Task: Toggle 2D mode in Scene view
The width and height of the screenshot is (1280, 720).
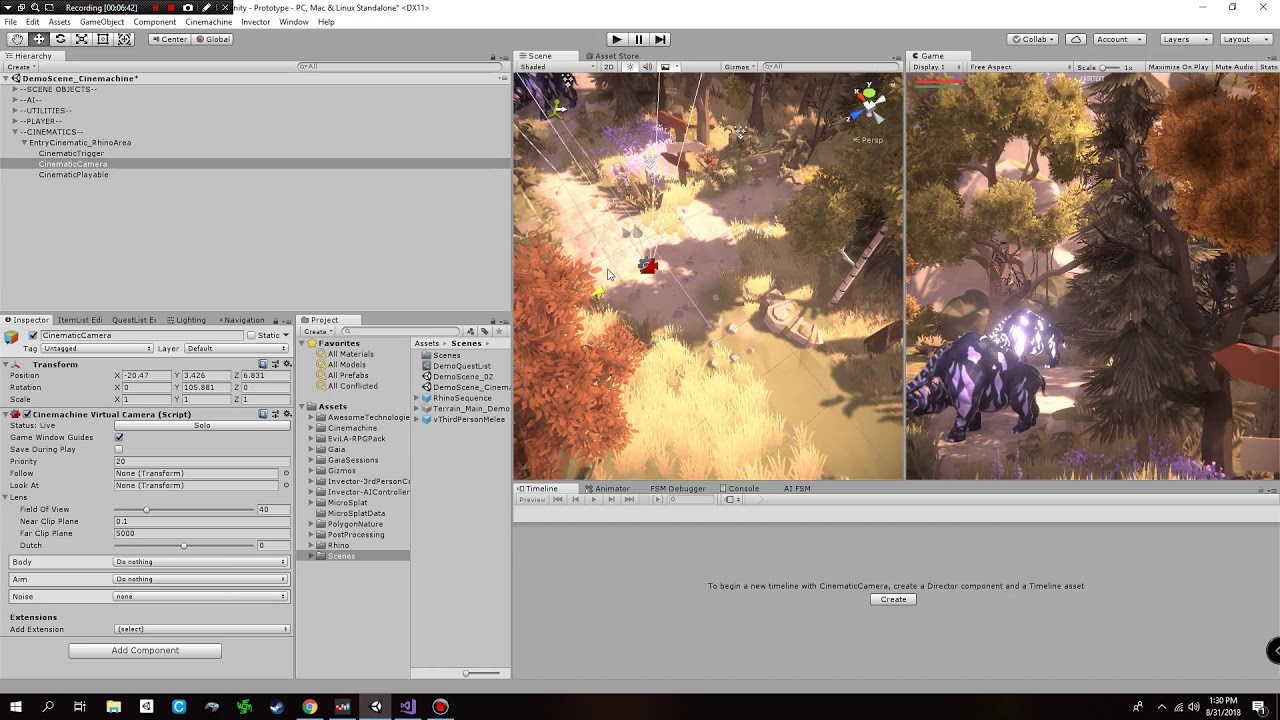Action: [x=608, y=67]
